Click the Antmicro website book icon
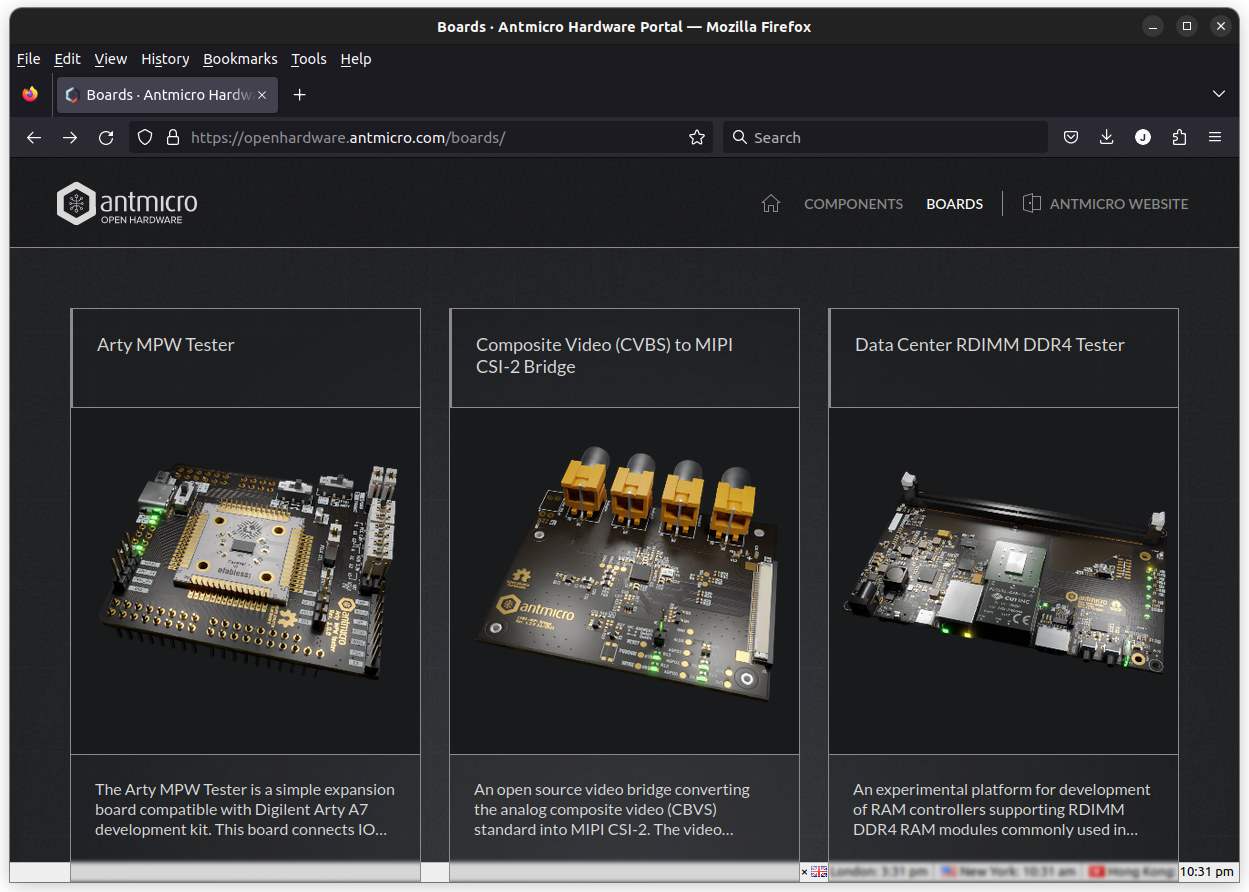 click(x=1031, y=203)
